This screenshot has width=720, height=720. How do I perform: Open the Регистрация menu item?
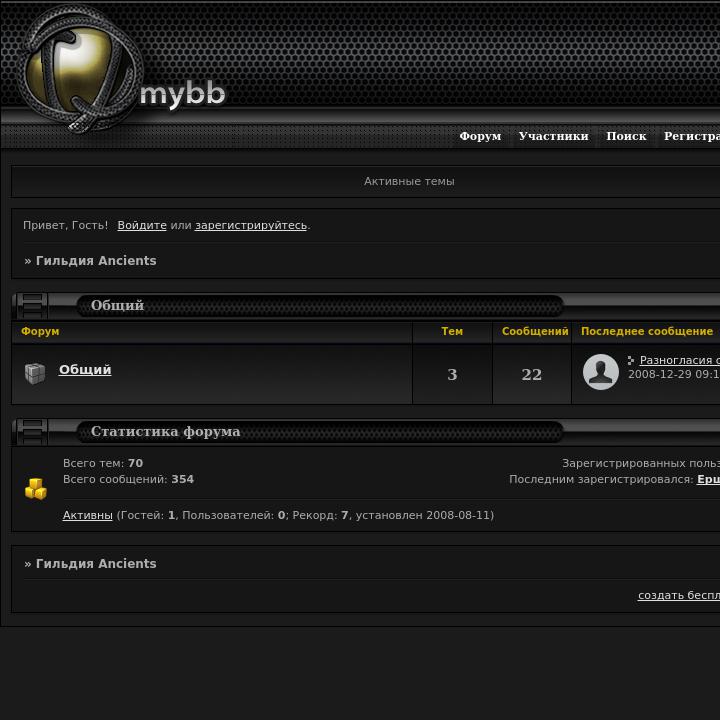[x=692, y=136]
